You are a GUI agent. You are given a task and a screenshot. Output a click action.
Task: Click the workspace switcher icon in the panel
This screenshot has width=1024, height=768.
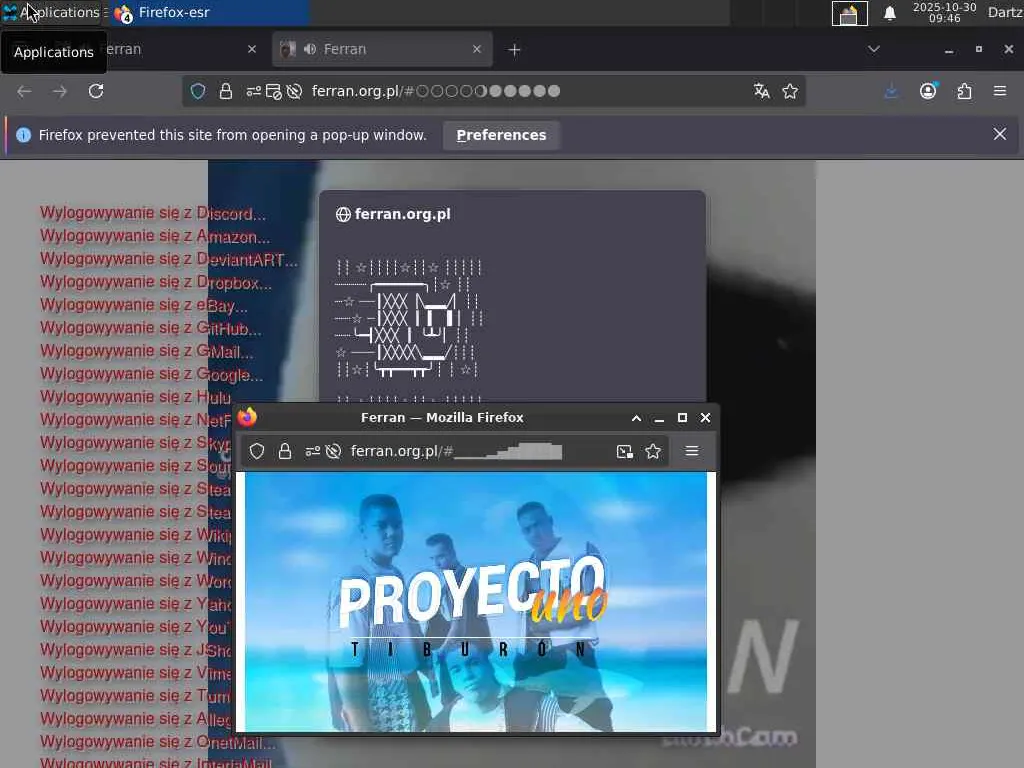(x=849, y=13)
